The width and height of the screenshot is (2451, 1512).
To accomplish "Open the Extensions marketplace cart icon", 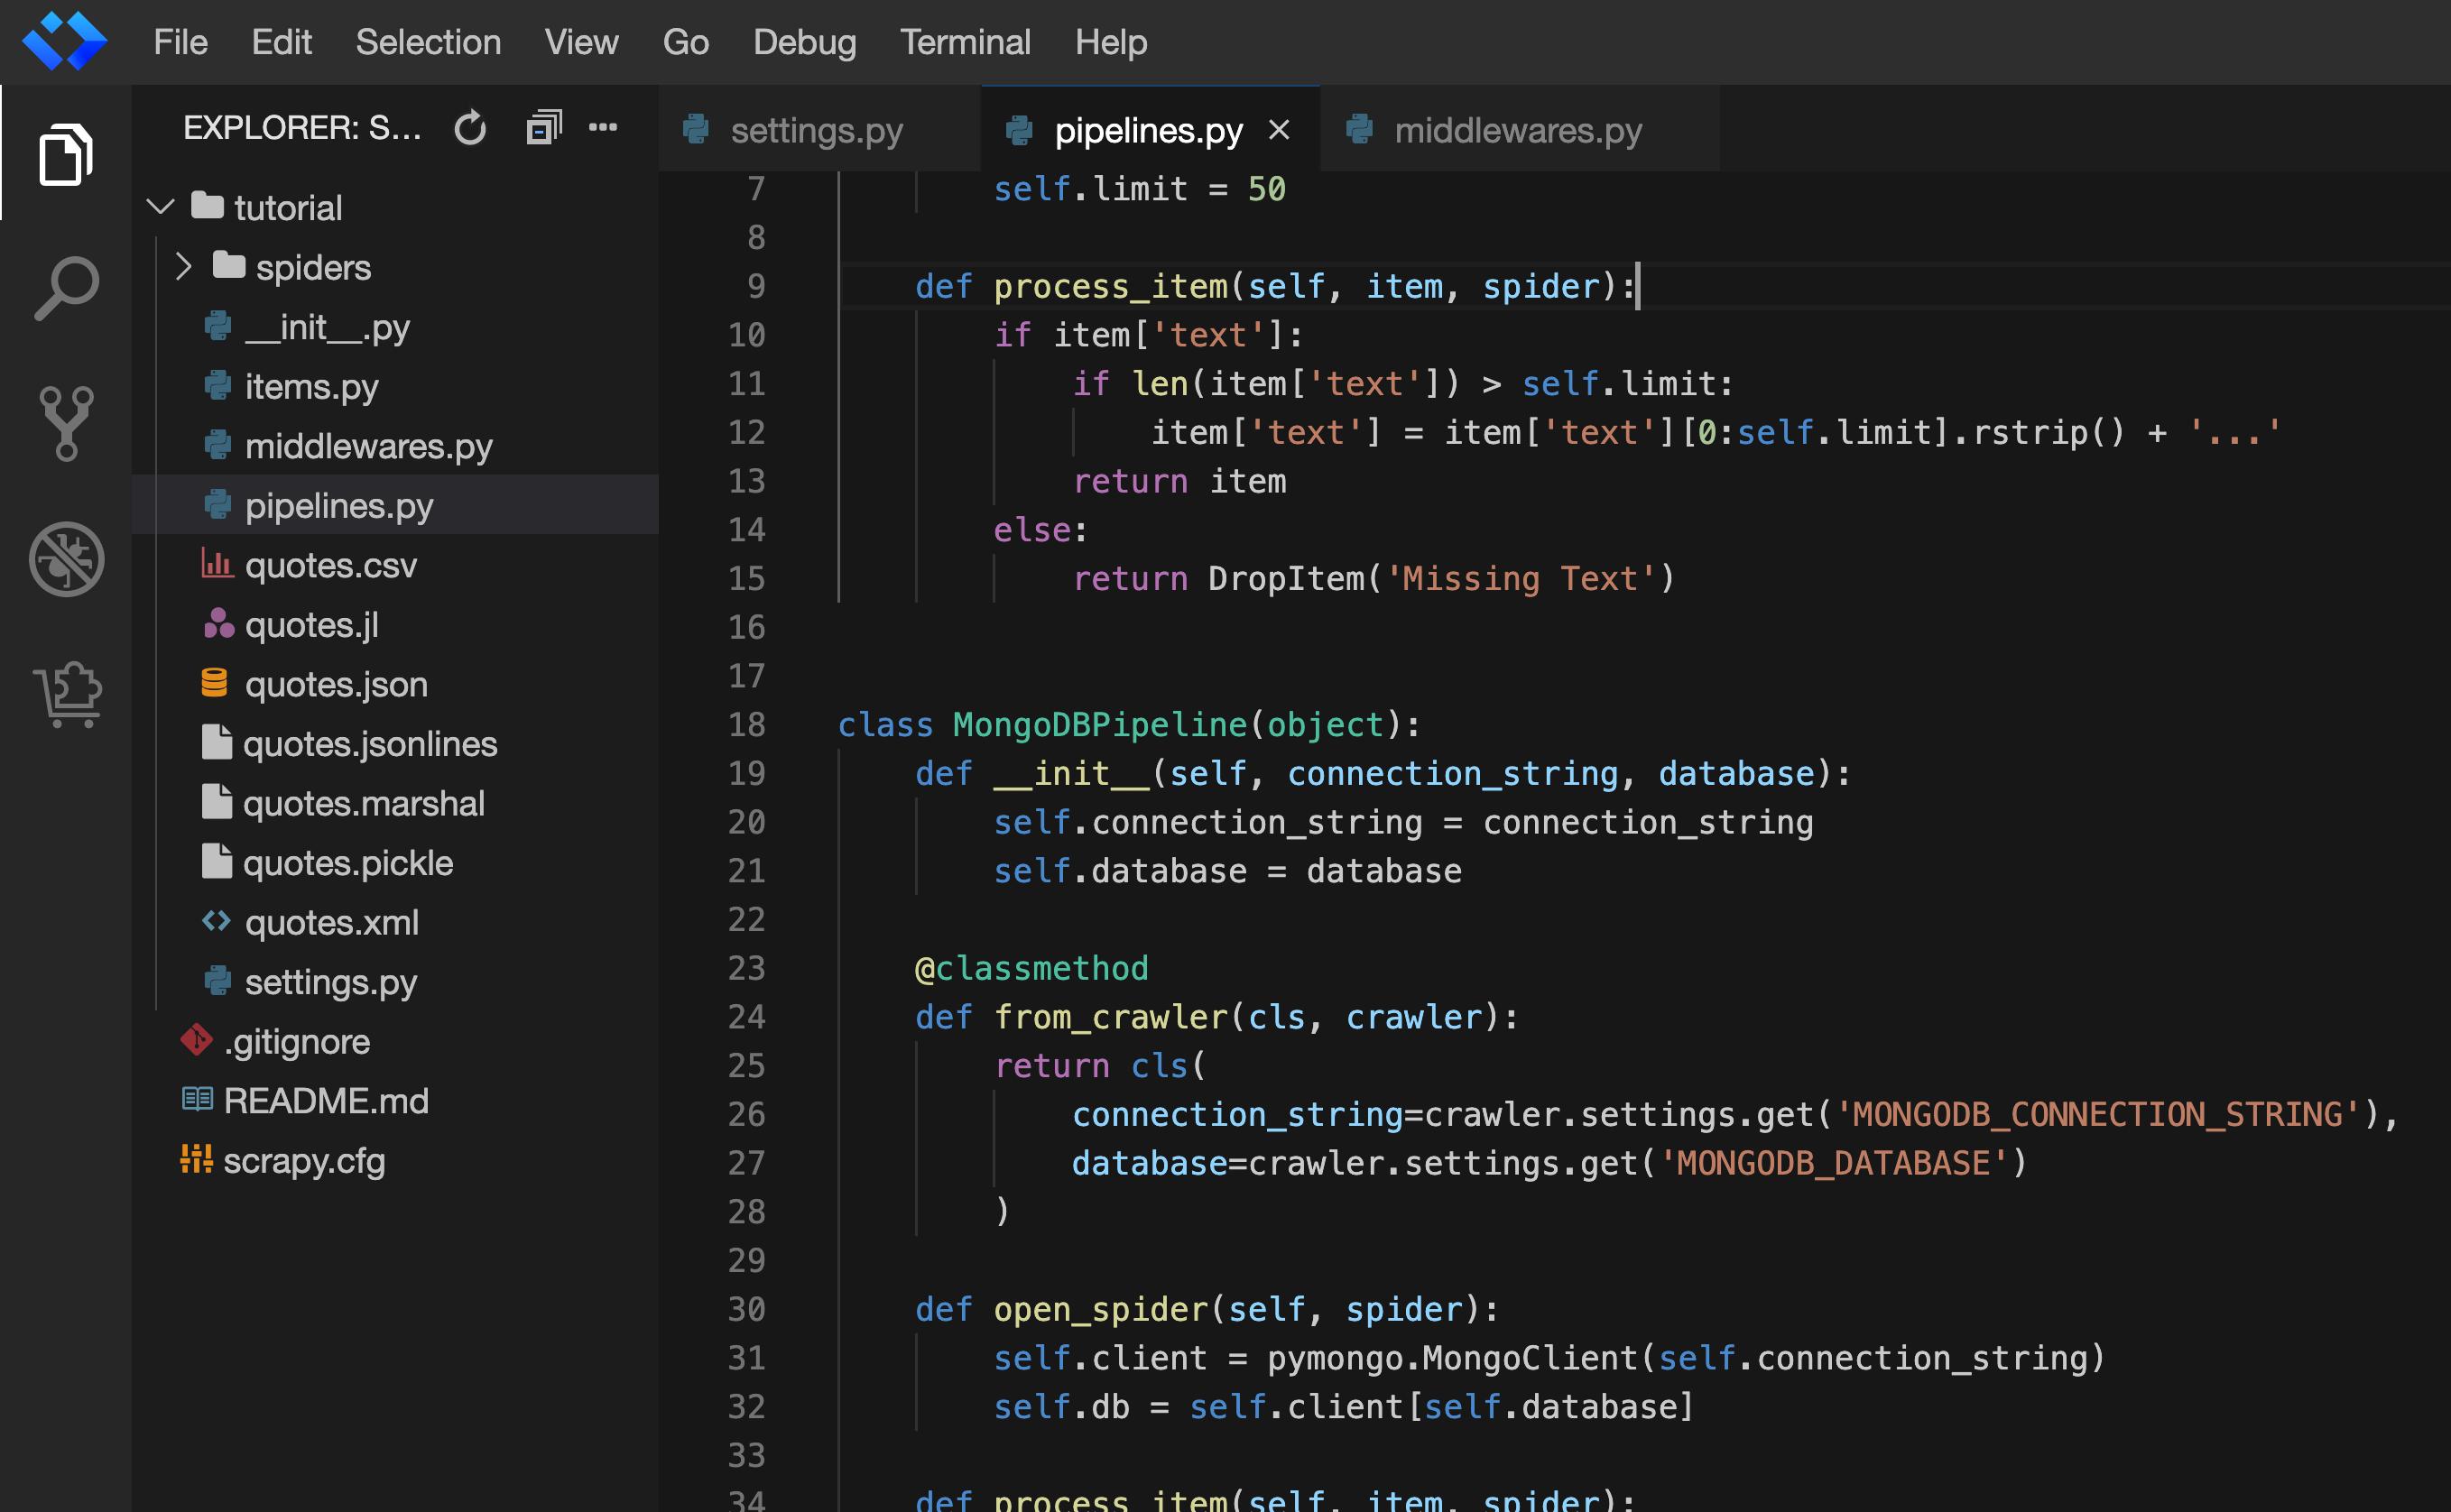I will [x=66, y=694].
